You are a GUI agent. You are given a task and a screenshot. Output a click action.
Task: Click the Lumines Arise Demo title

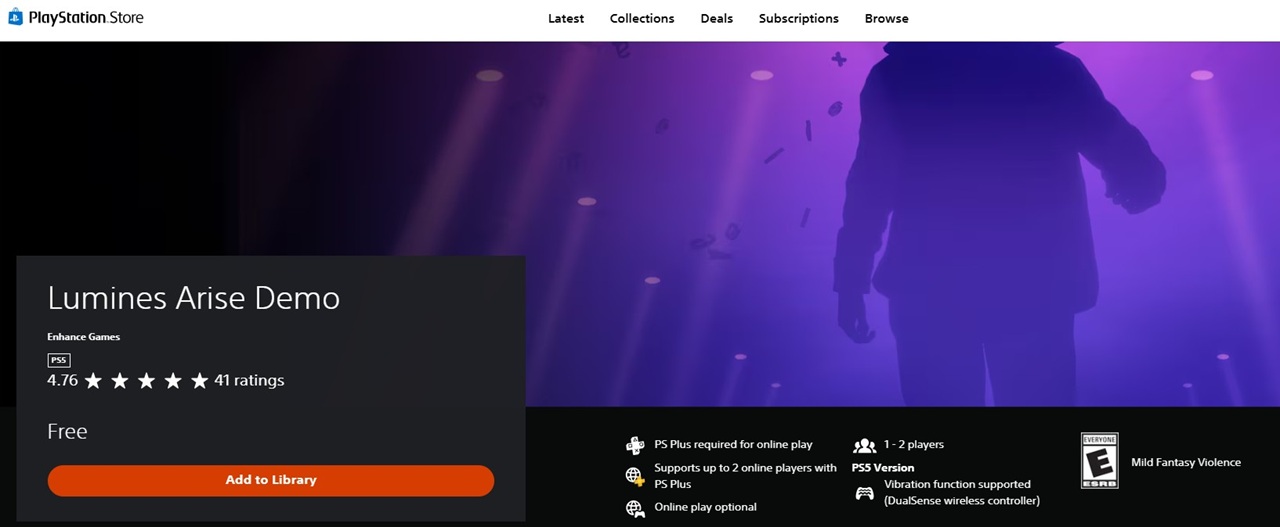tap(194, 298)
